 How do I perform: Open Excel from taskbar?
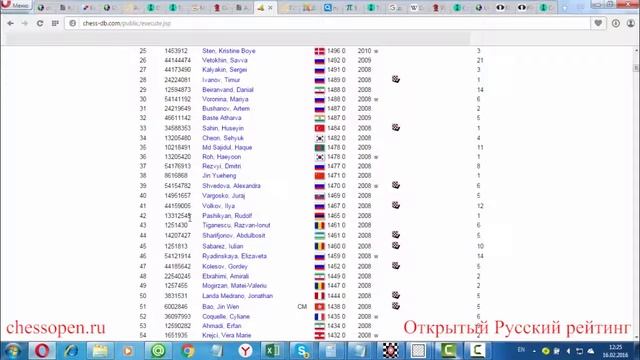[x=273, y=351]
